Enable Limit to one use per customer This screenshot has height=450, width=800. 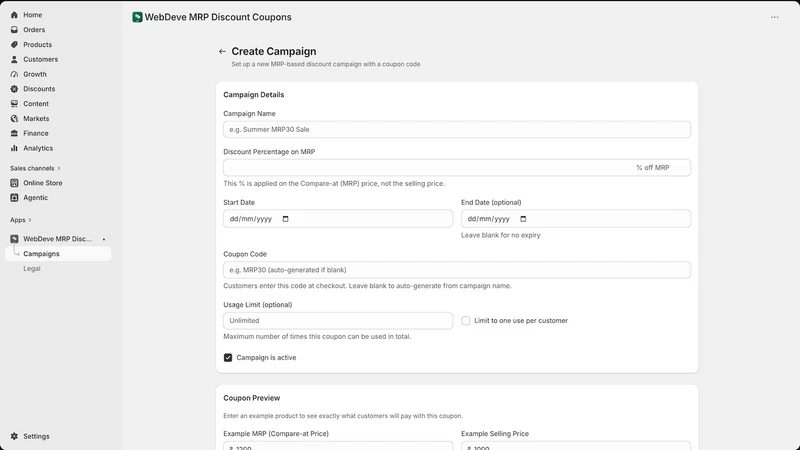[466, 320]
